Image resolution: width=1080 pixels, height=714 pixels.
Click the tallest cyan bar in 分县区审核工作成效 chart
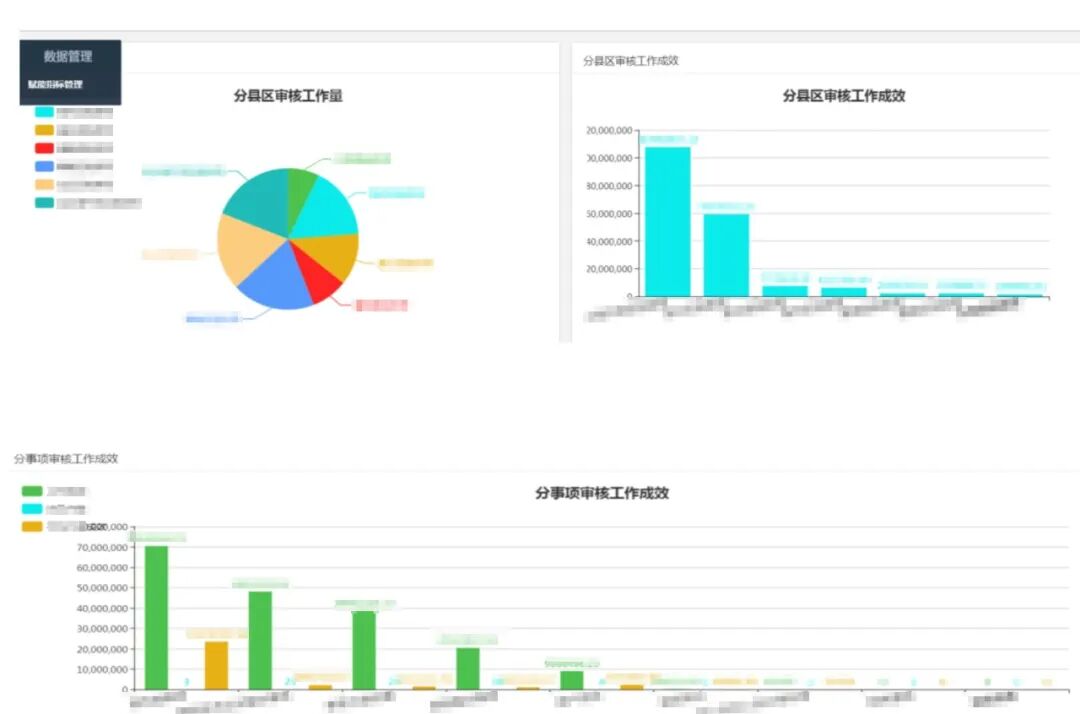click(667, 221)
